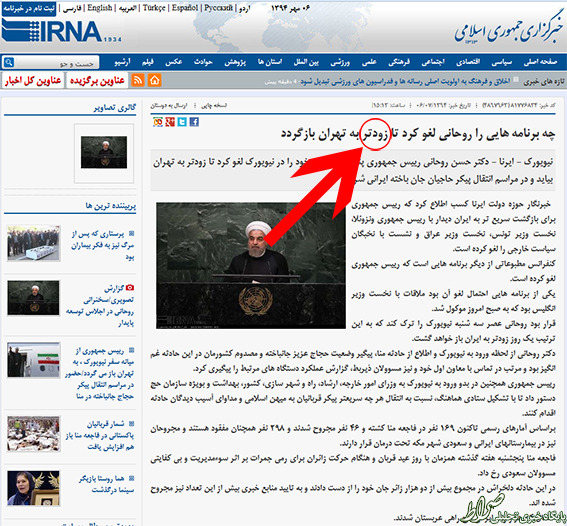Open the اقتصادی section
The width and height of the screenshot is (567, 526).
pos(468,62)
